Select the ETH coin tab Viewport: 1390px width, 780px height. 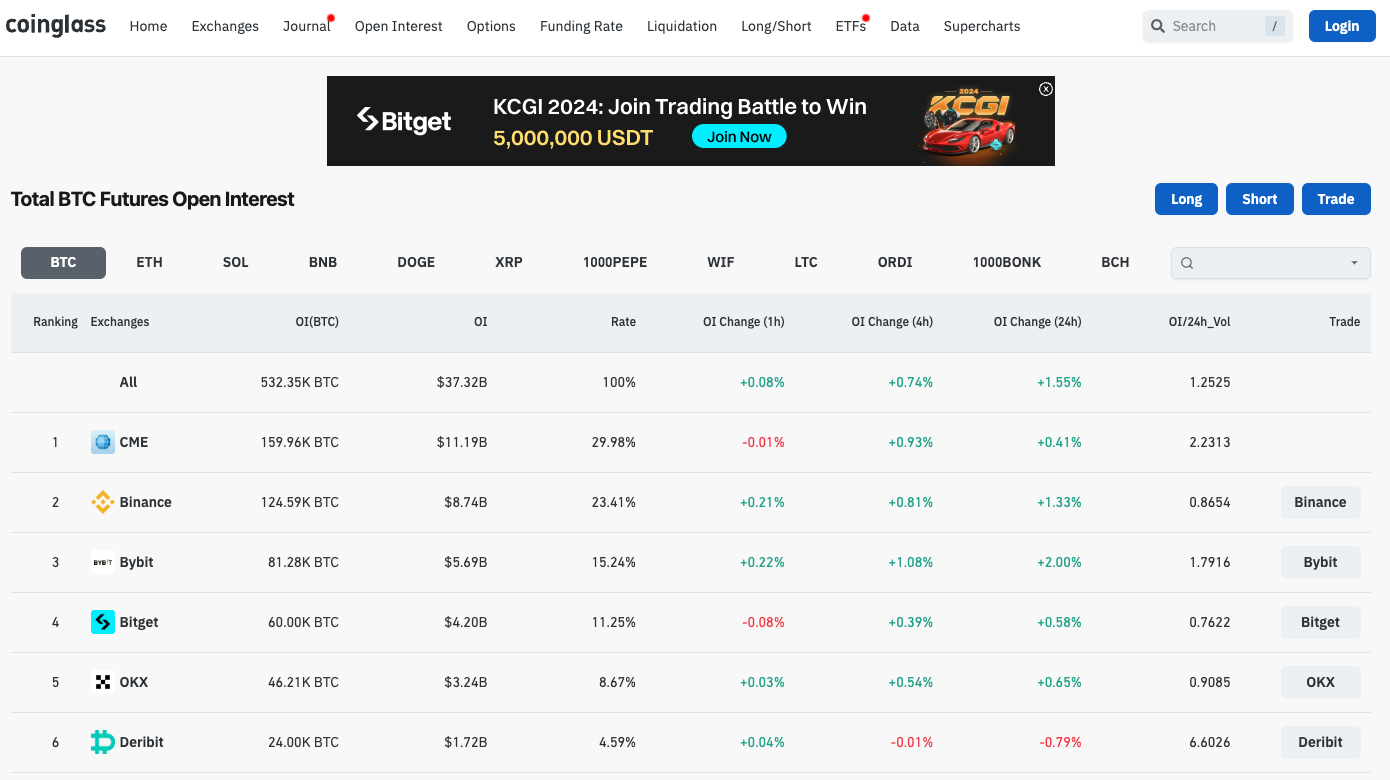tap(149, 262)
